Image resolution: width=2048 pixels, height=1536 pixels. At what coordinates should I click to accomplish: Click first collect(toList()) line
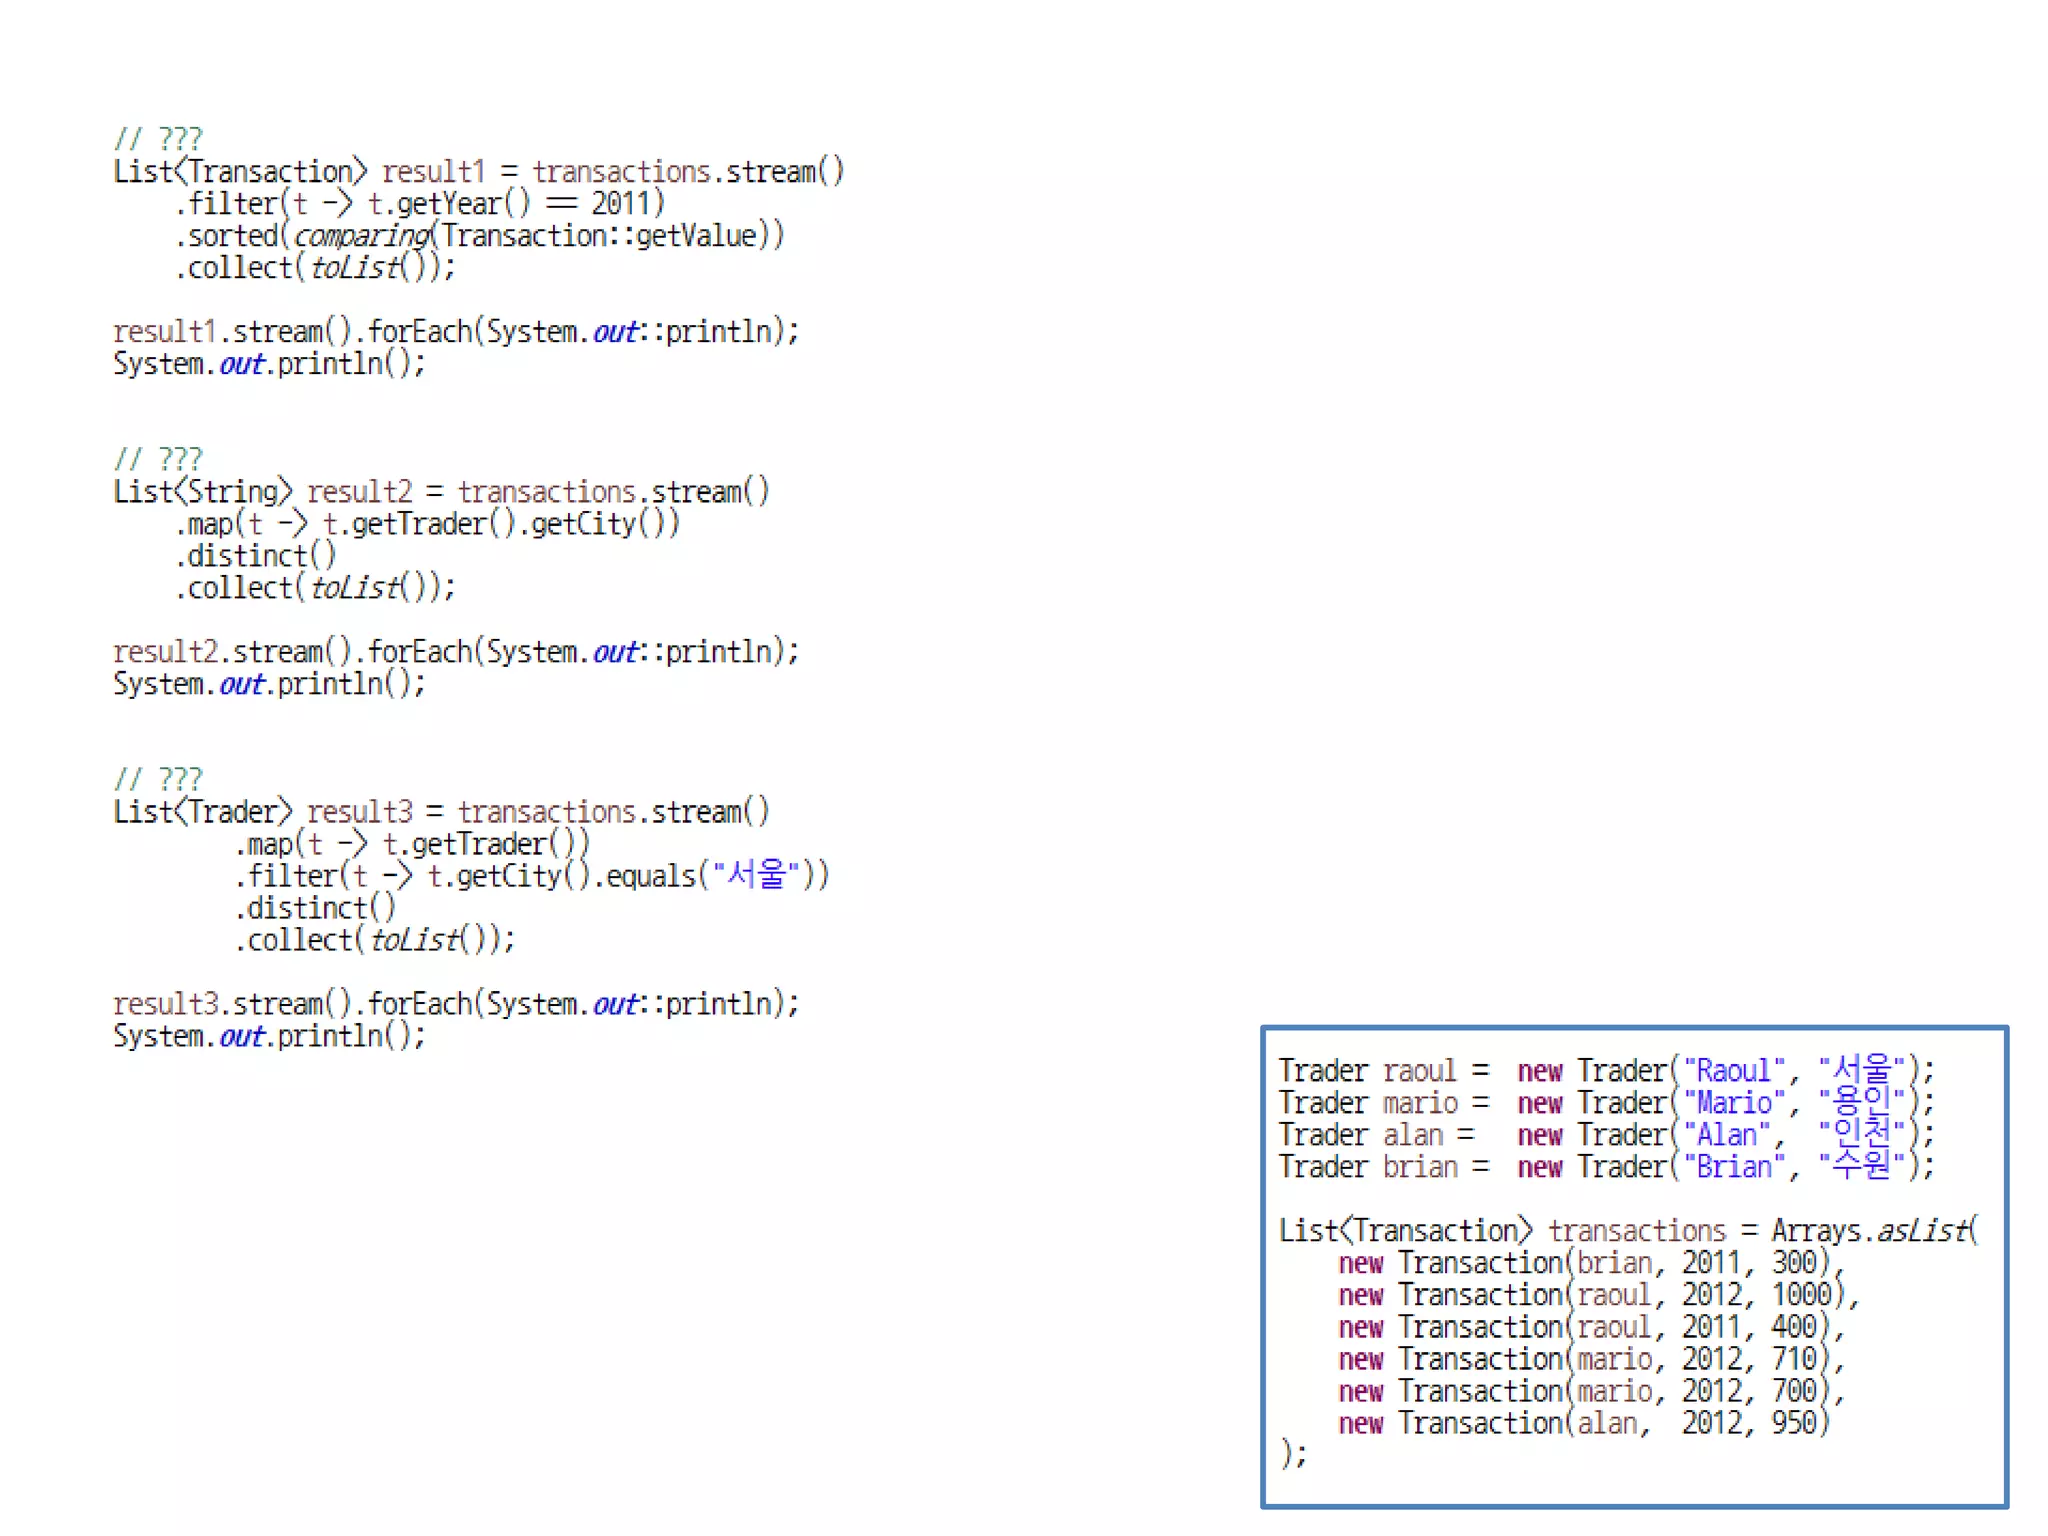click(316, 268)
